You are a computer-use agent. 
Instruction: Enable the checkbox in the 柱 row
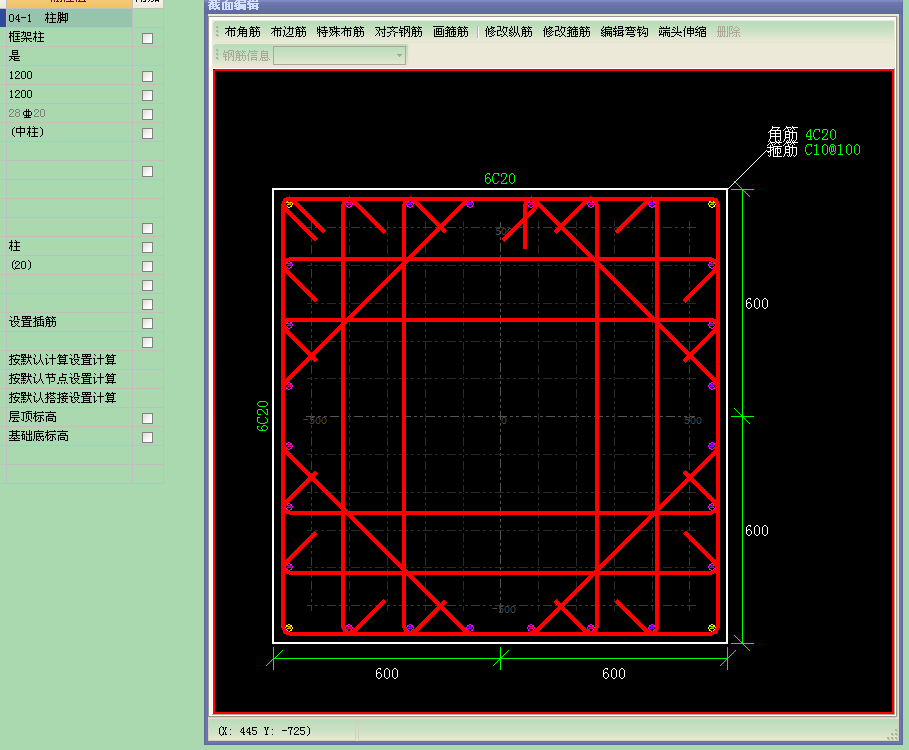point(148,247)
